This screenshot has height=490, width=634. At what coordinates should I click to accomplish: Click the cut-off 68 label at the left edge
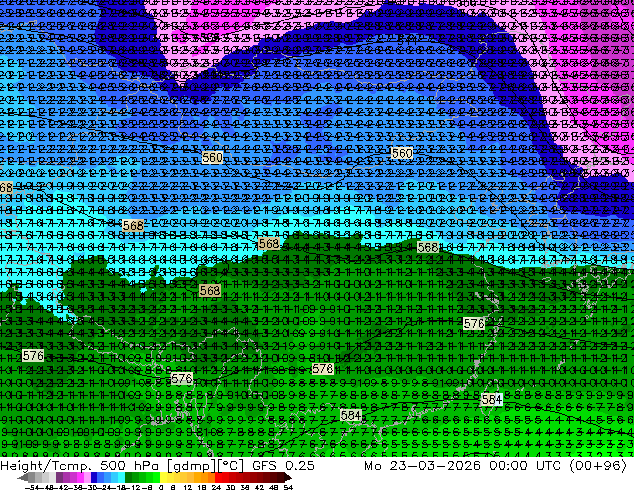point(6,188)
